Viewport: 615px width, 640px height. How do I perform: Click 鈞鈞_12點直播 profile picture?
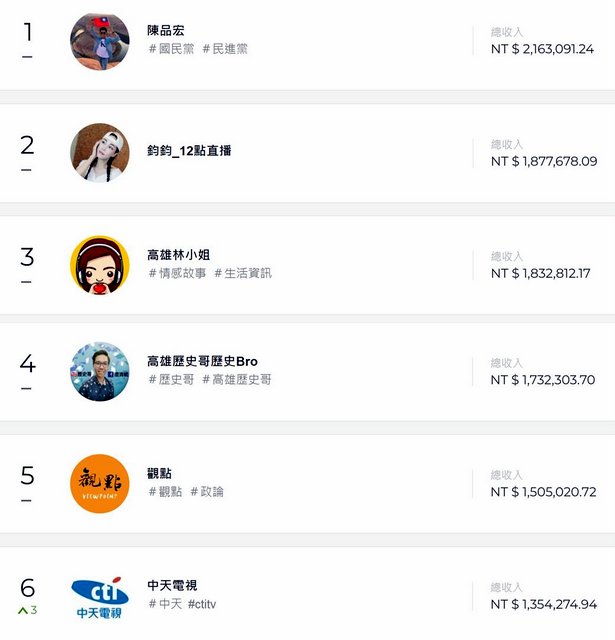(x=100, y=153)
